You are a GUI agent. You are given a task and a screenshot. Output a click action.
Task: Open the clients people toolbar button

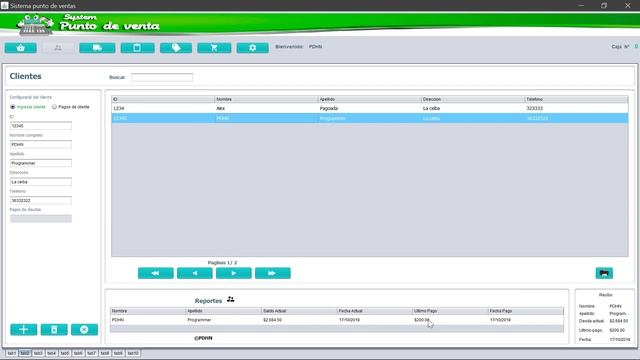point(58,48)
